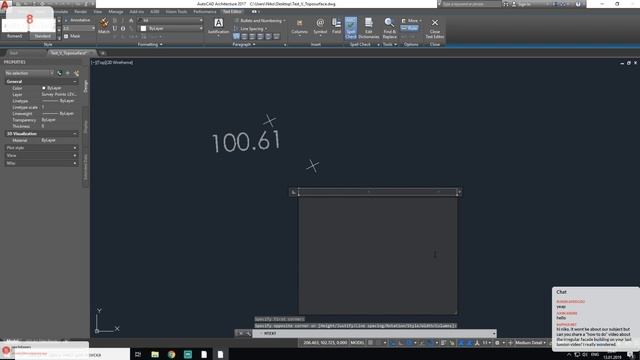This screenshot has width=640, height=360.
Task: Open the Performance ribbon tab
Action: (x=204, y=11)
